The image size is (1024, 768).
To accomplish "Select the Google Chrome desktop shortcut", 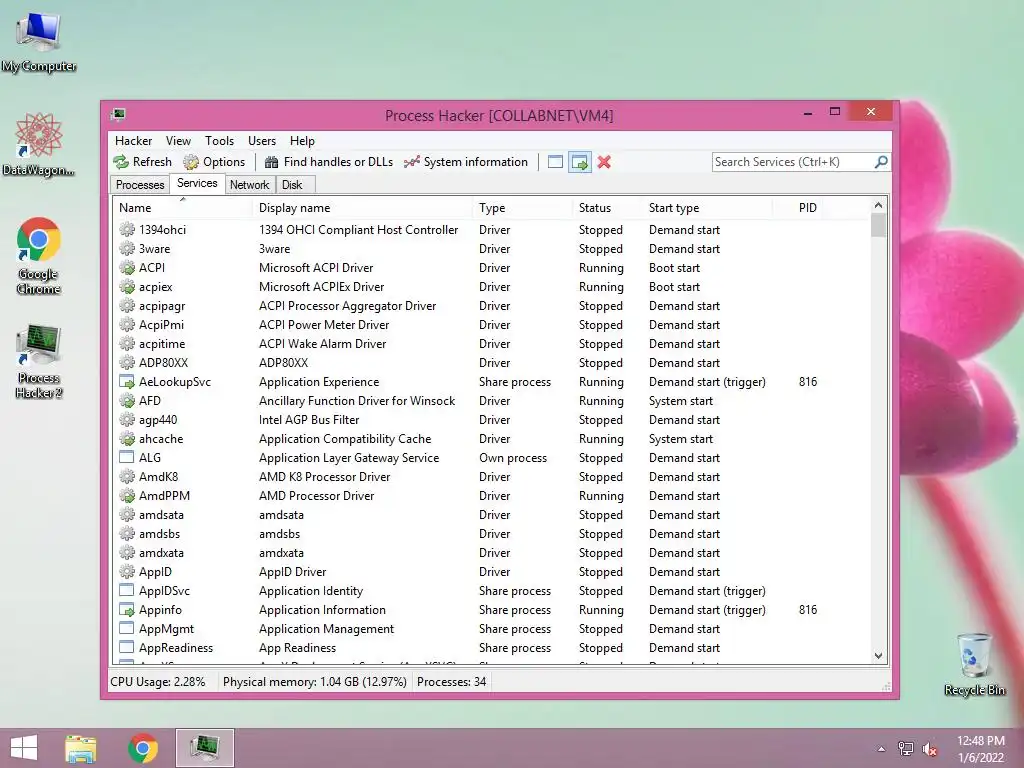I will (39, 255).
